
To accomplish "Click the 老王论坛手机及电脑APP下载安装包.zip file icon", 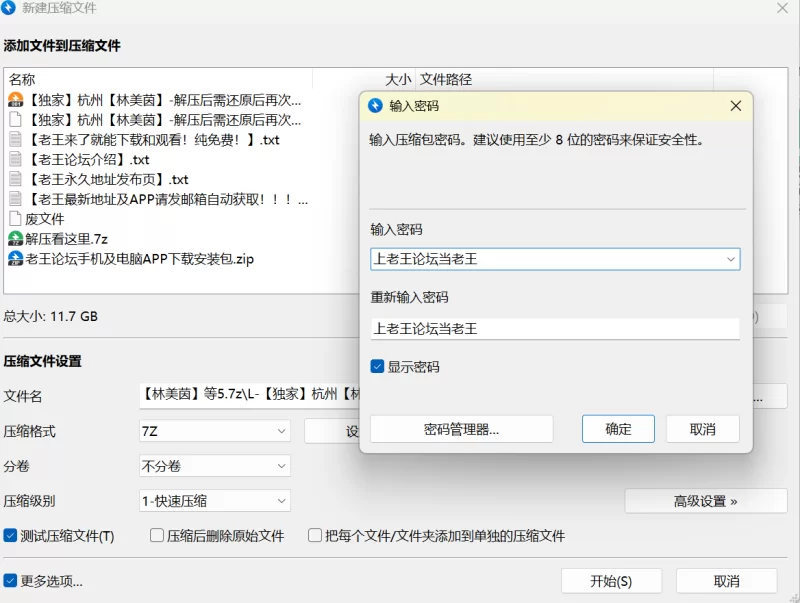I will pos(15,259).
